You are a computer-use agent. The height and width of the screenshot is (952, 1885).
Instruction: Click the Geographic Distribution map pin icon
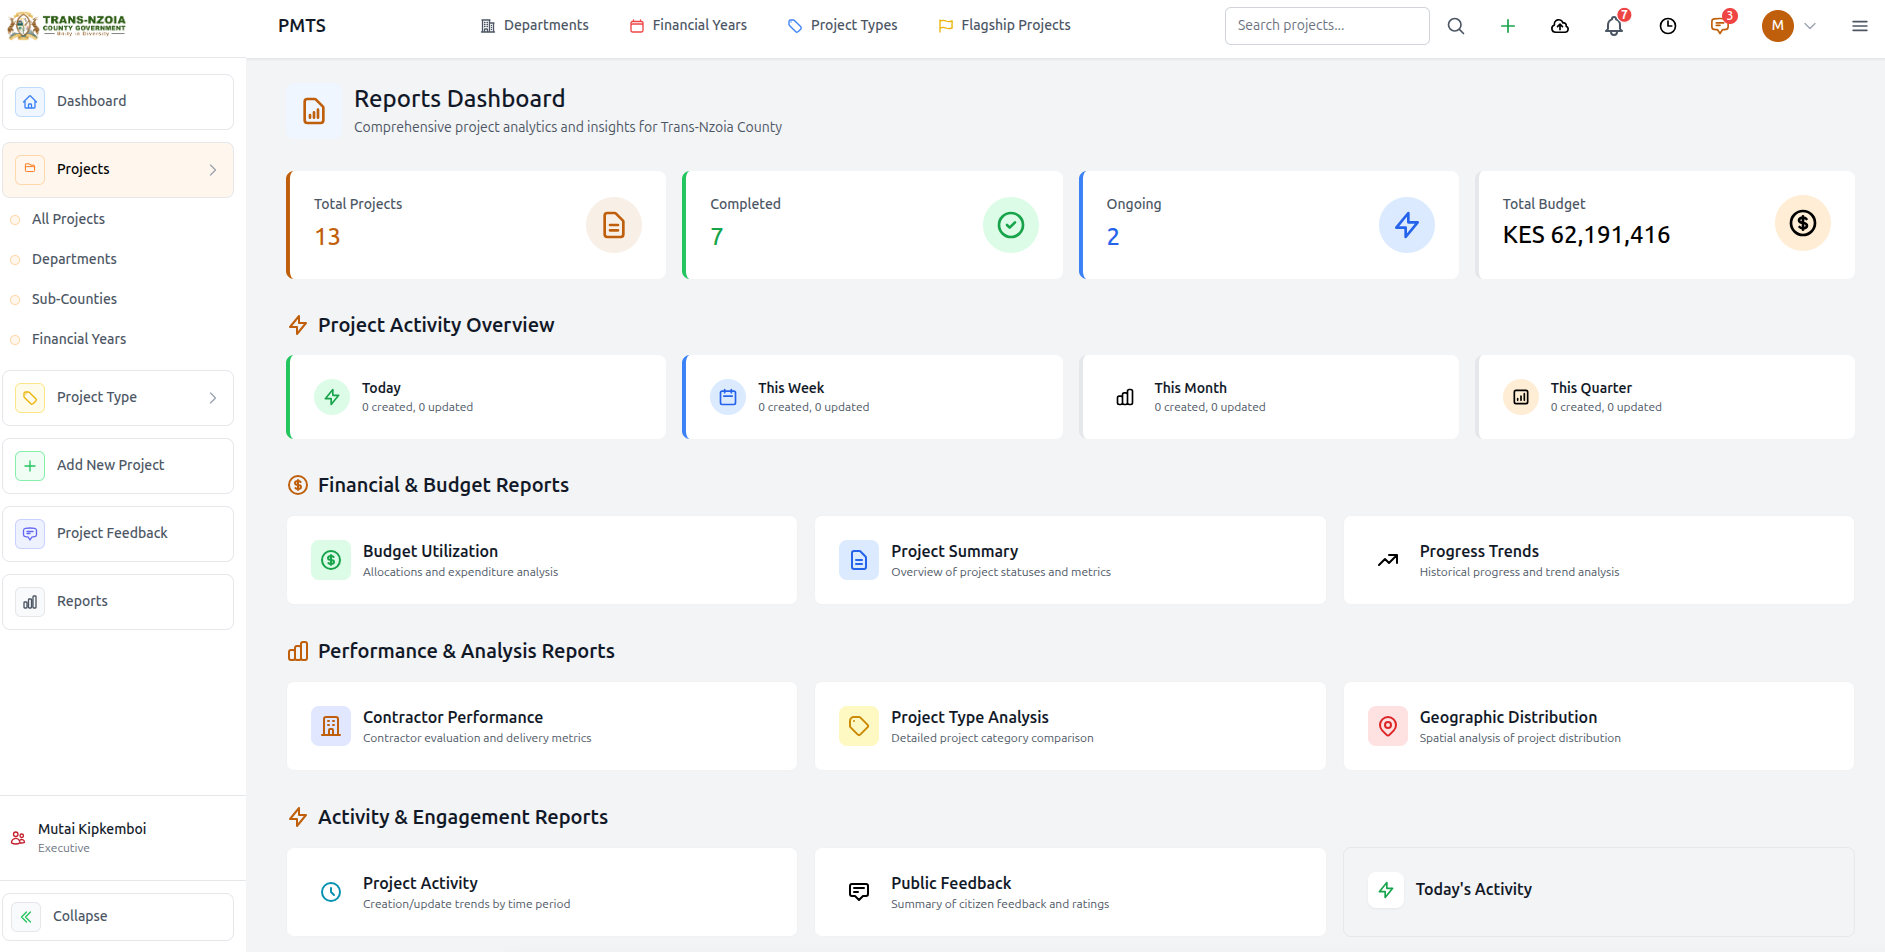point(1388,726)
